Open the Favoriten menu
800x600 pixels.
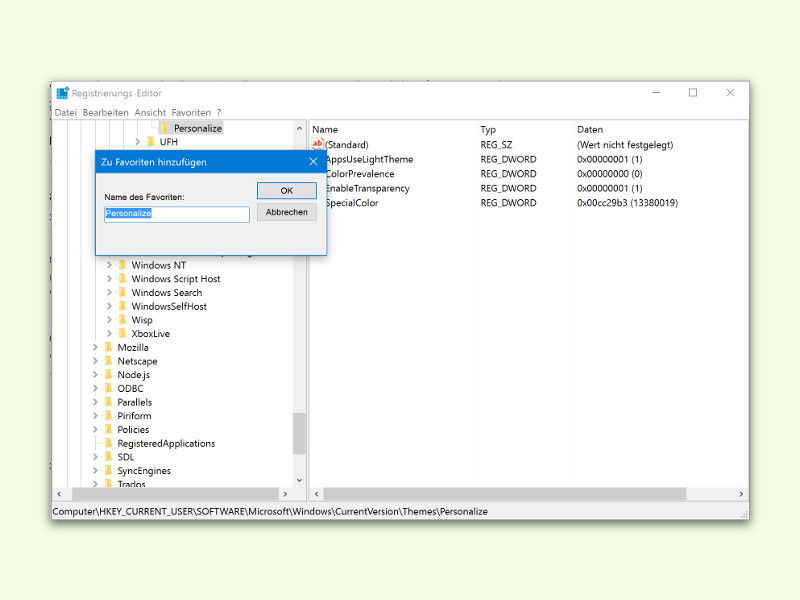pyautogui.click(x=191, y=112)
